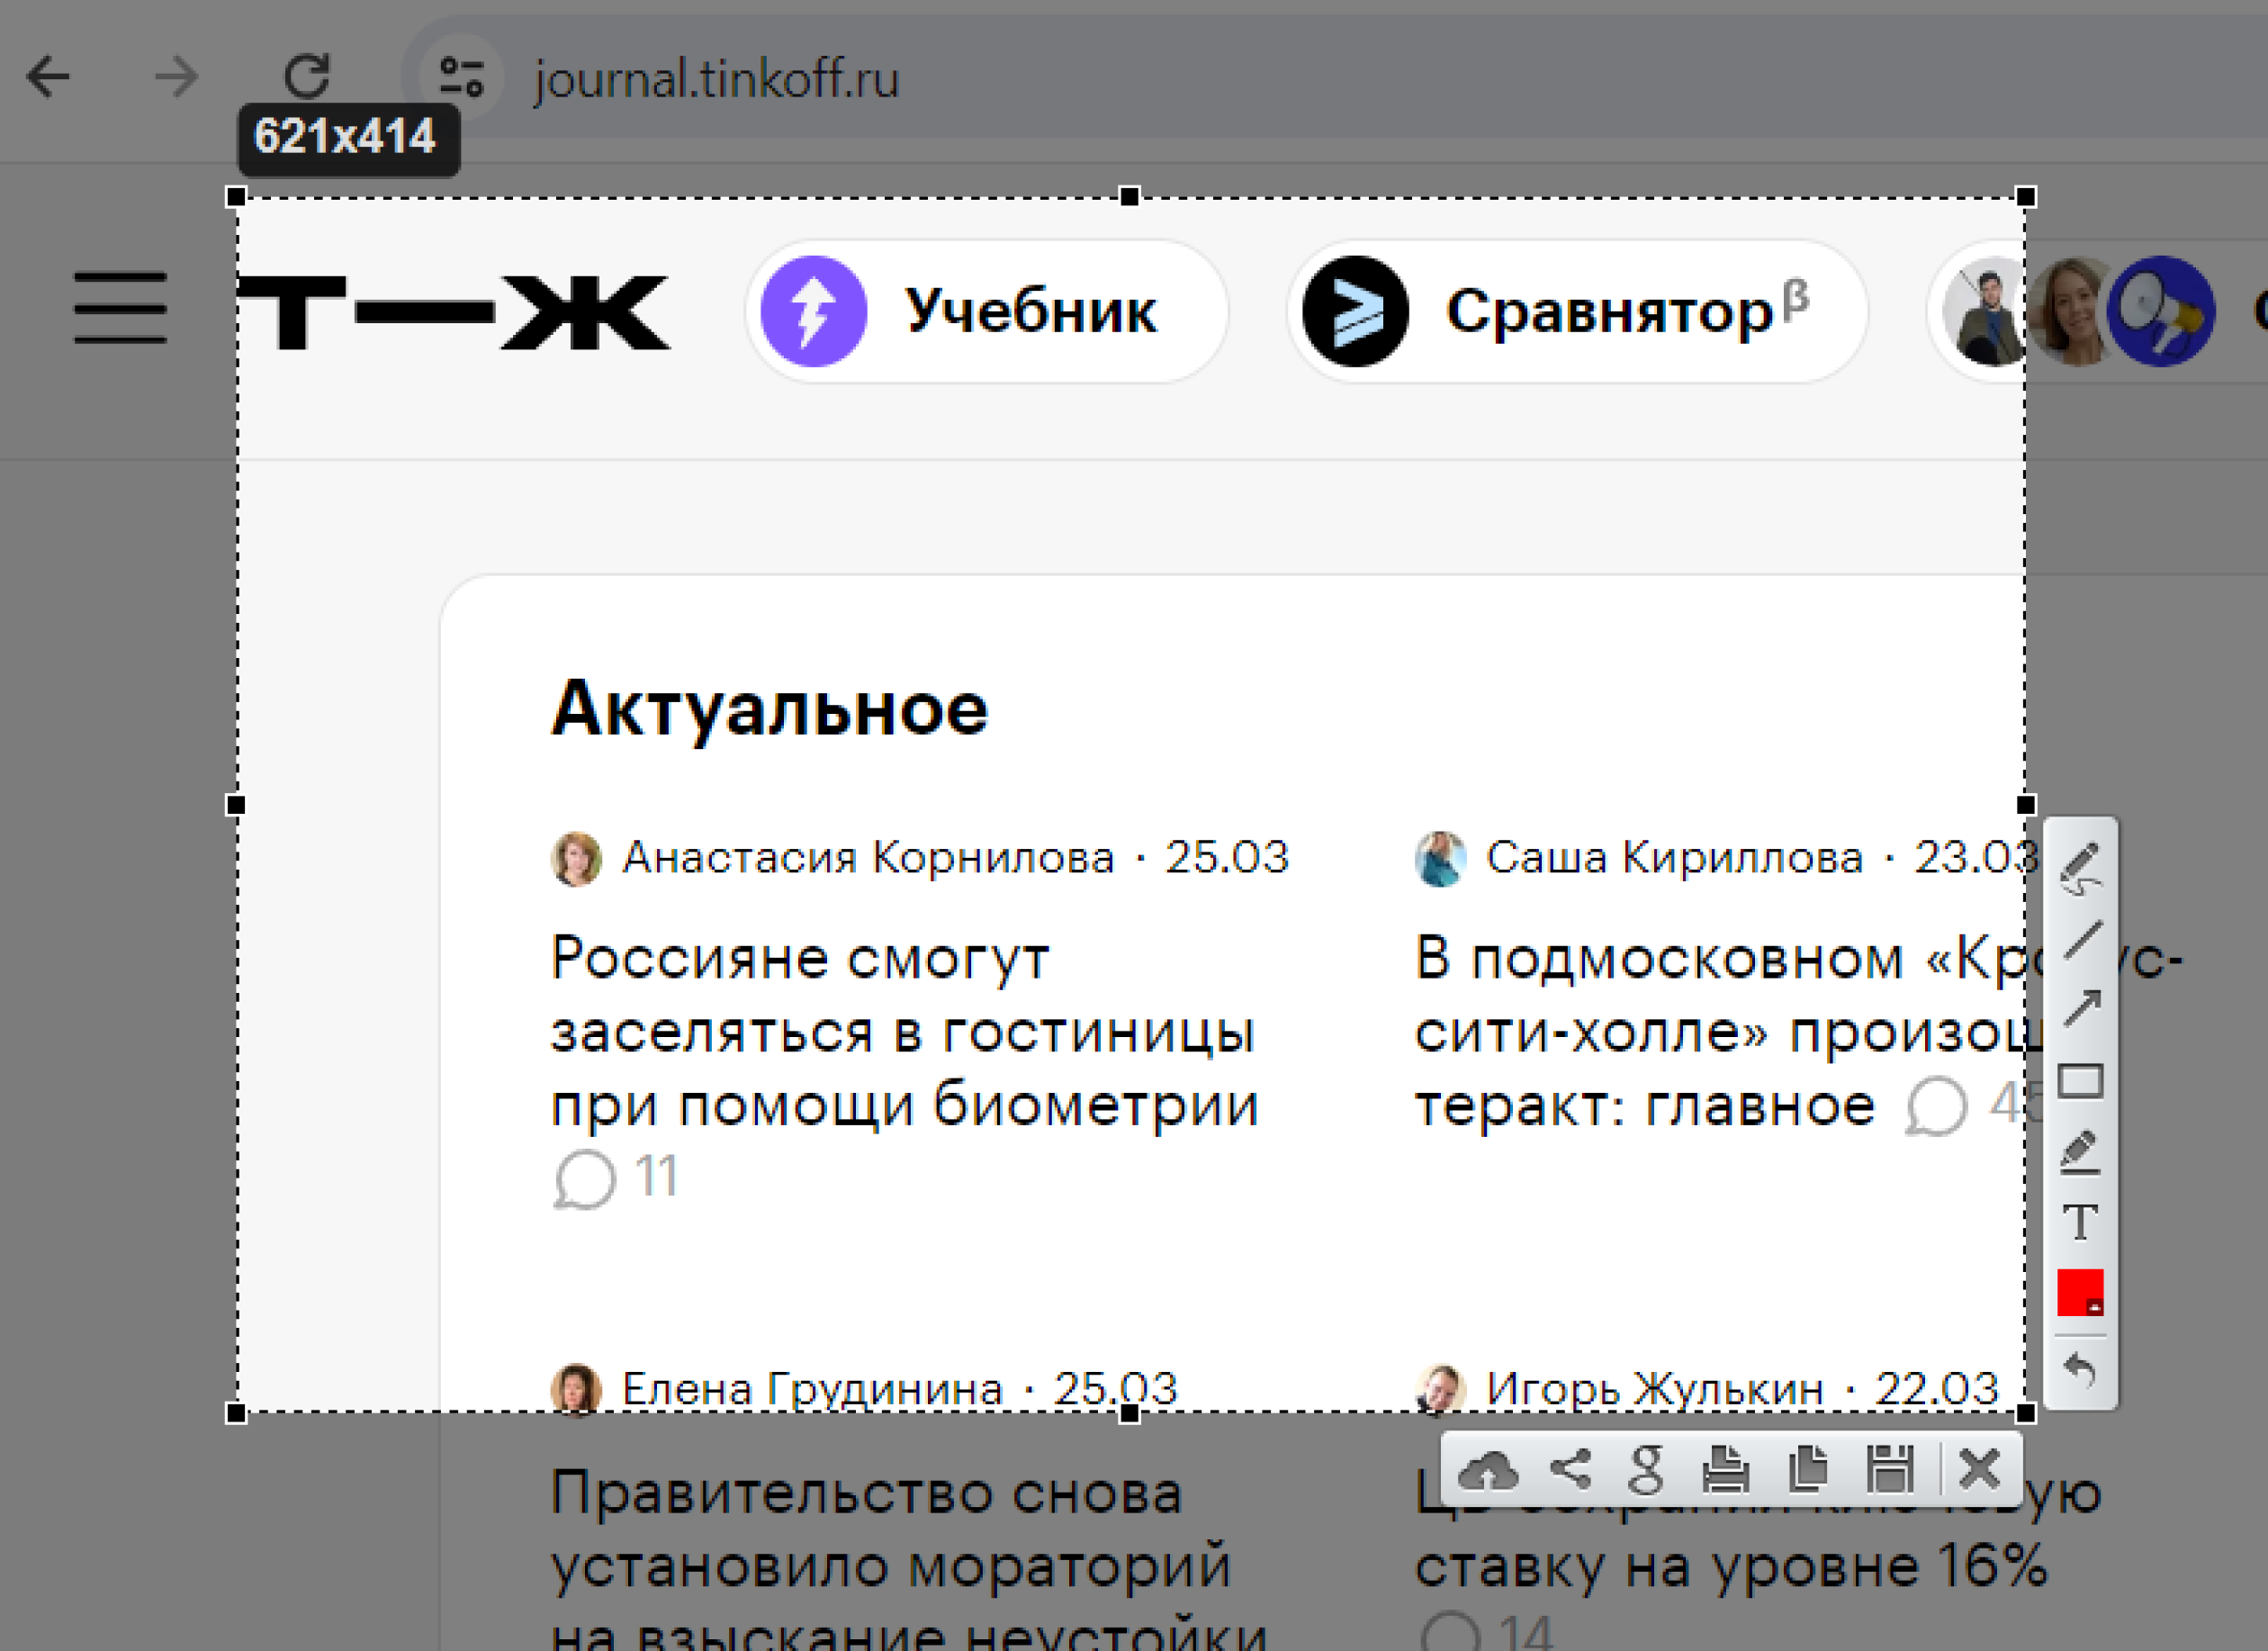The image size is (2268, 1651).
Task: Save screenshot to file
Action: 1890,1469
